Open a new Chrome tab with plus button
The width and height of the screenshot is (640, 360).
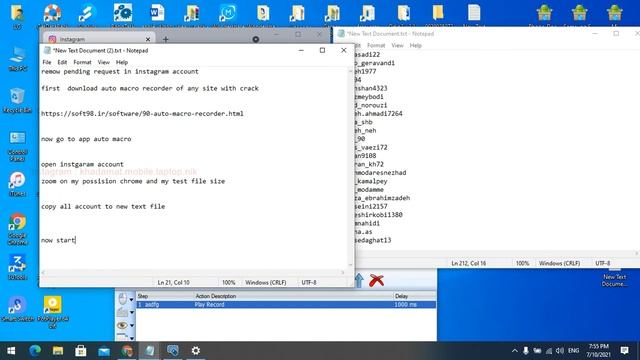166,39
